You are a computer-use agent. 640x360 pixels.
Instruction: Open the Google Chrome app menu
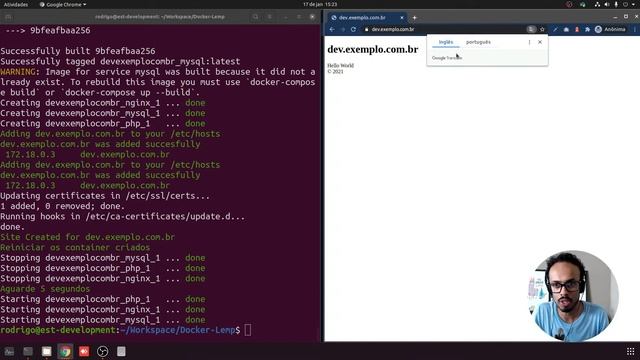pyautogui.click(x=63, y=4)
